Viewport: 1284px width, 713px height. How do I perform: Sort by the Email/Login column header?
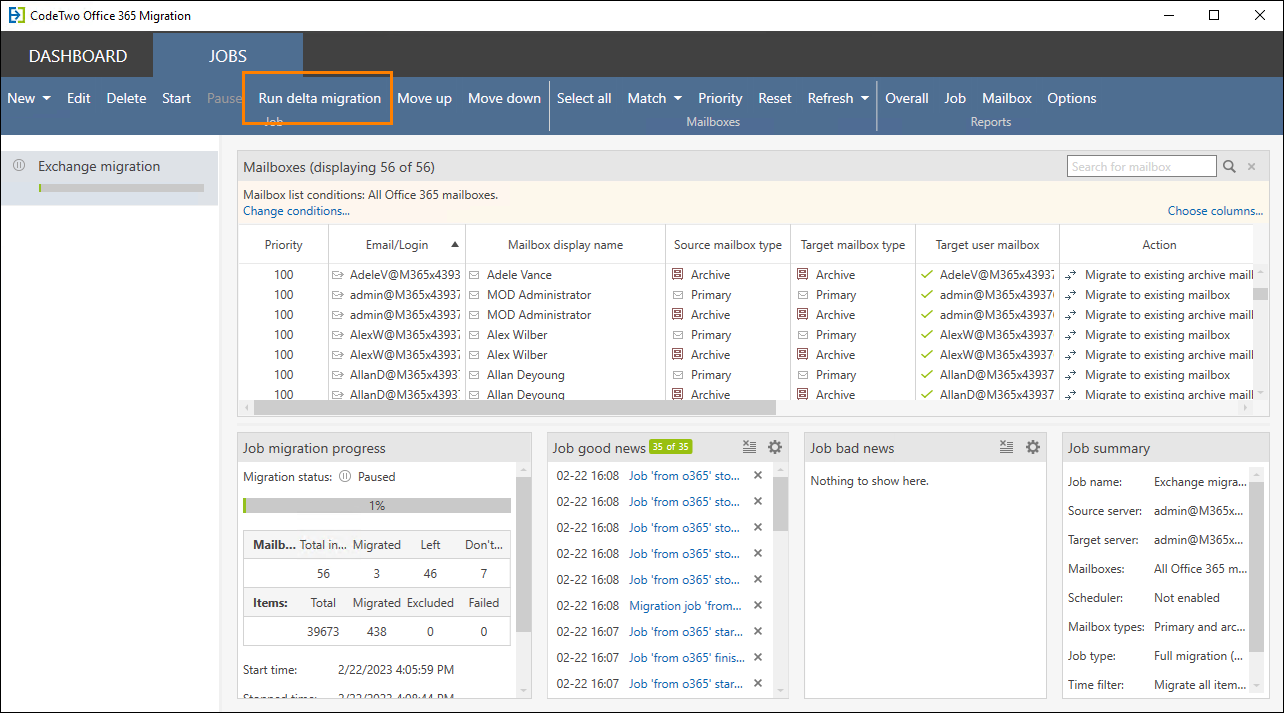[398, 244]
